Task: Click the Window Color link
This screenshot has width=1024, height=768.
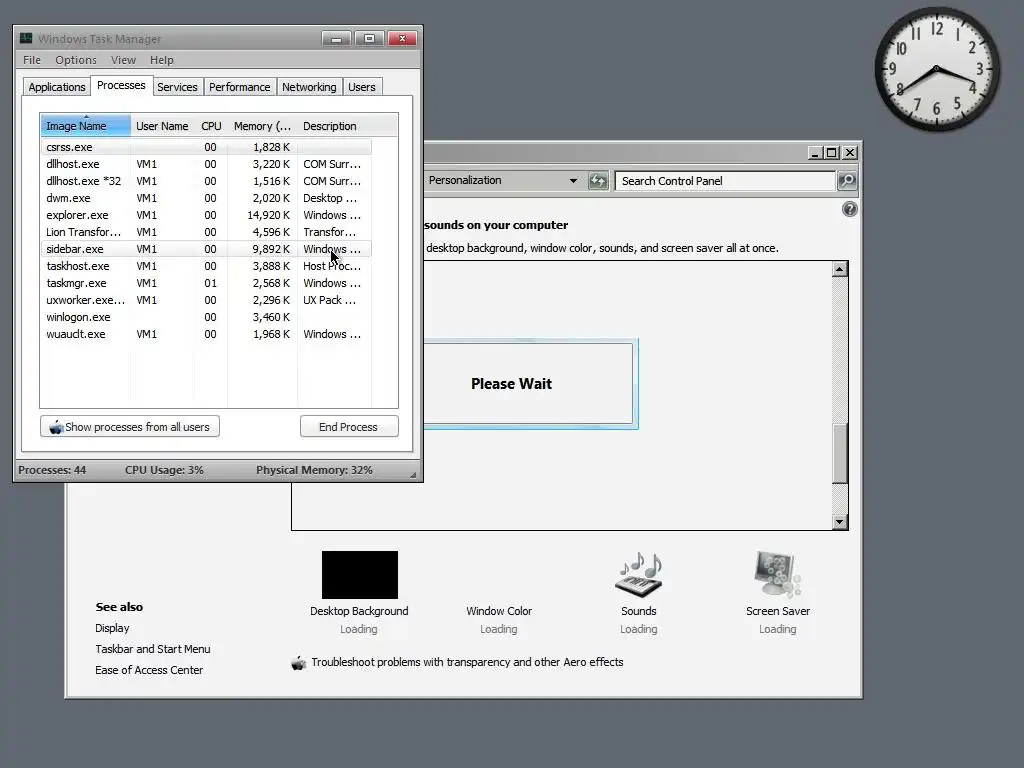Action: [499, 611]
